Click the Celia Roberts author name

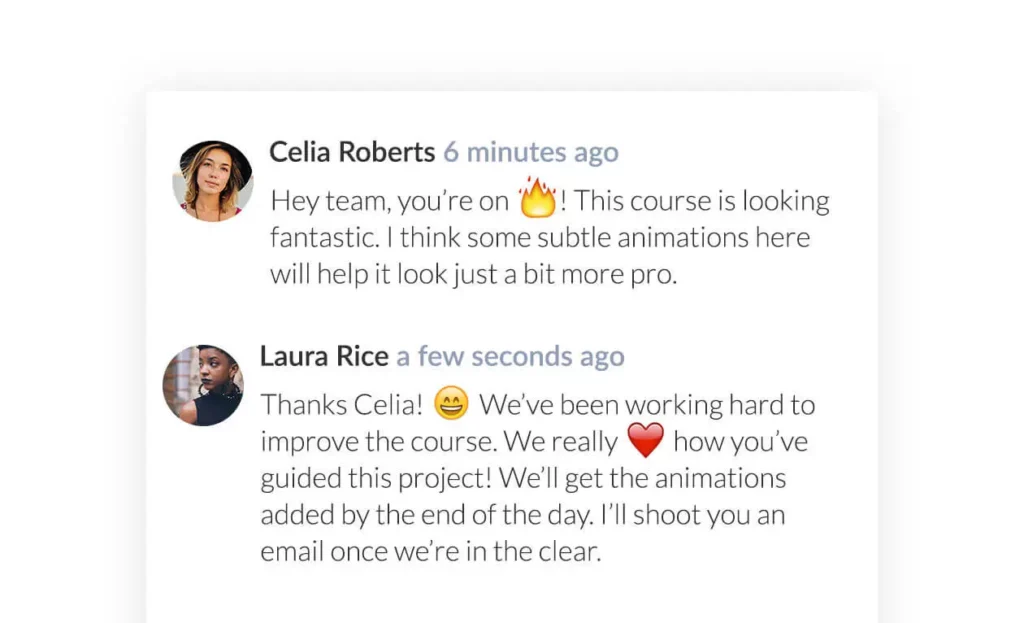point(352,152)
